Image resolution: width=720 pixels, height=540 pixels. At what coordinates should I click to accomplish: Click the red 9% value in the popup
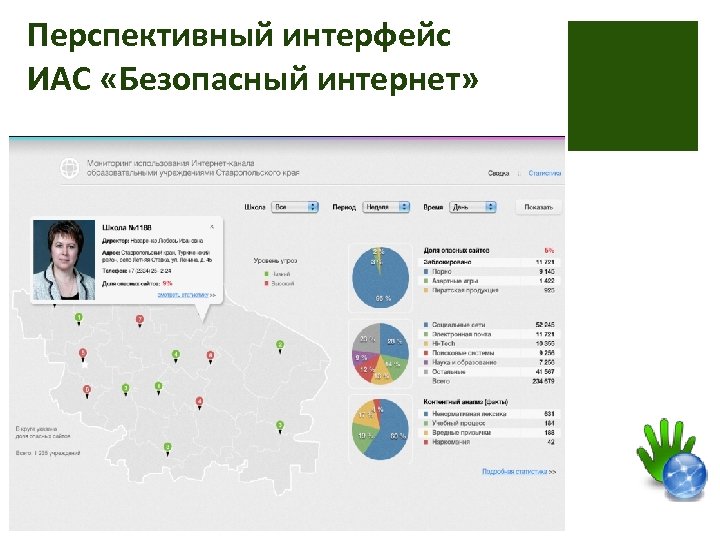pos(167,283)
